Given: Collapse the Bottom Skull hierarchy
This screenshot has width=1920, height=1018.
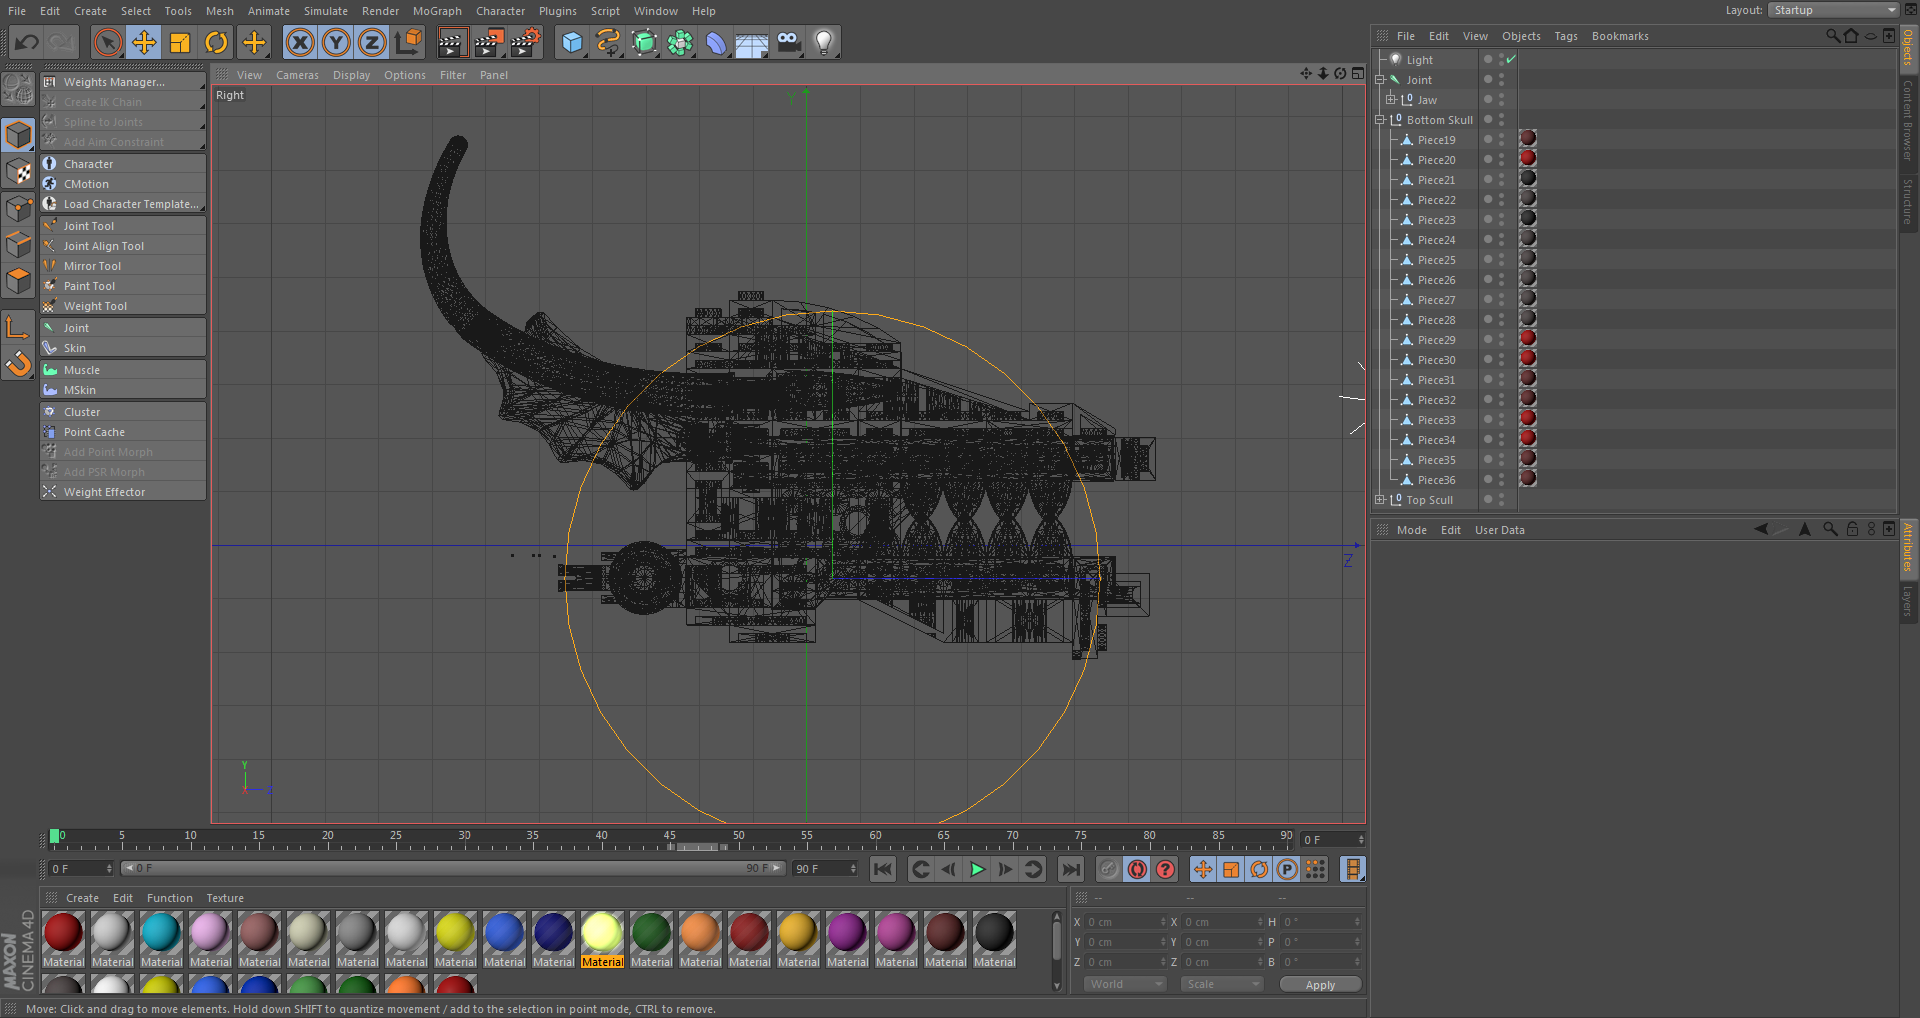Looking at the screenshot, I should tap(1380, 120).
